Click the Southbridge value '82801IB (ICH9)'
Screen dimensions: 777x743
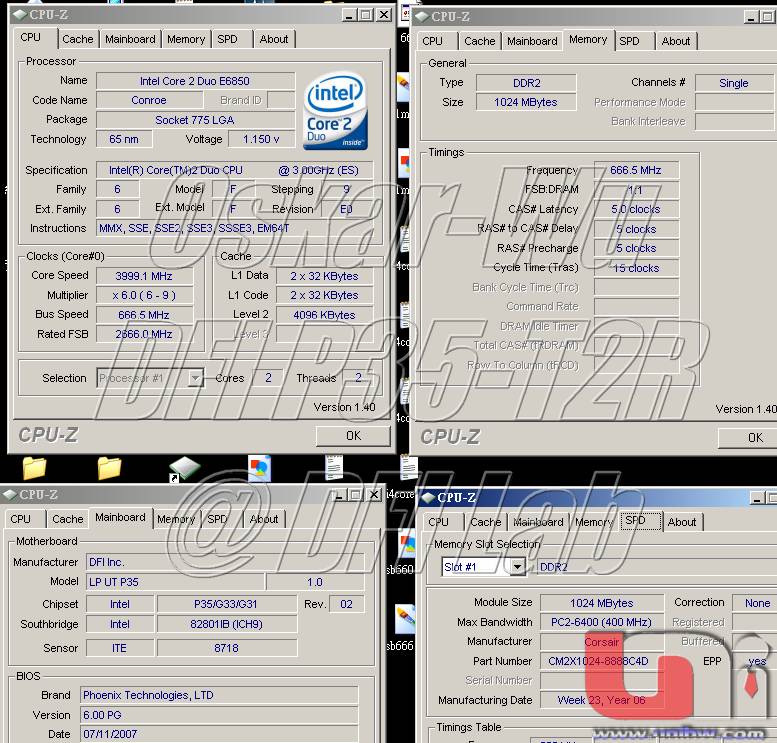pyautogui.click(x=227, y=624)
